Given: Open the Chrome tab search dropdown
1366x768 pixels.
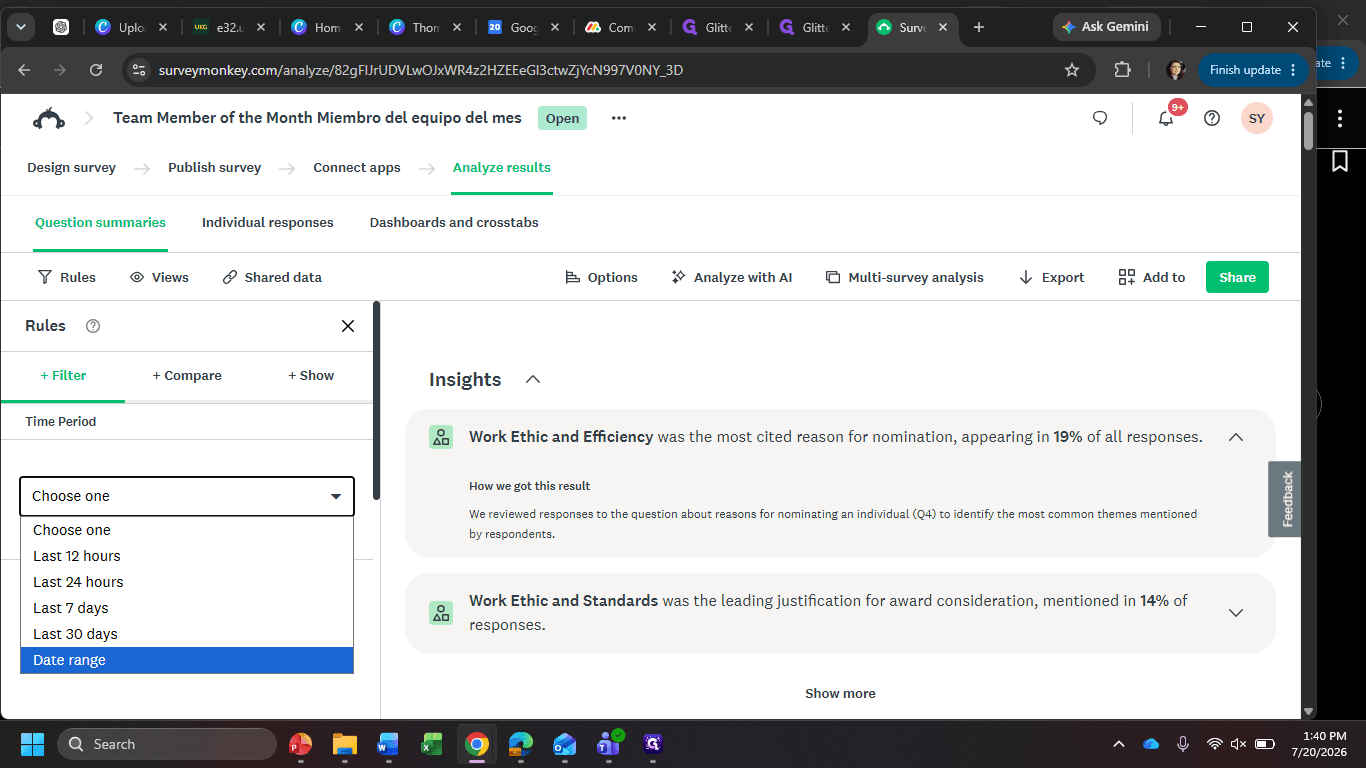Looking at the screenshot, I should click(20, 27).
